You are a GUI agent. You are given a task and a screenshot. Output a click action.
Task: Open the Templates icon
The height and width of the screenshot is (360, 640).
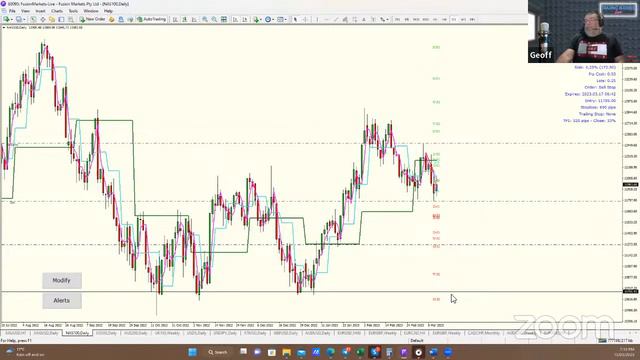tap(280, 19)
